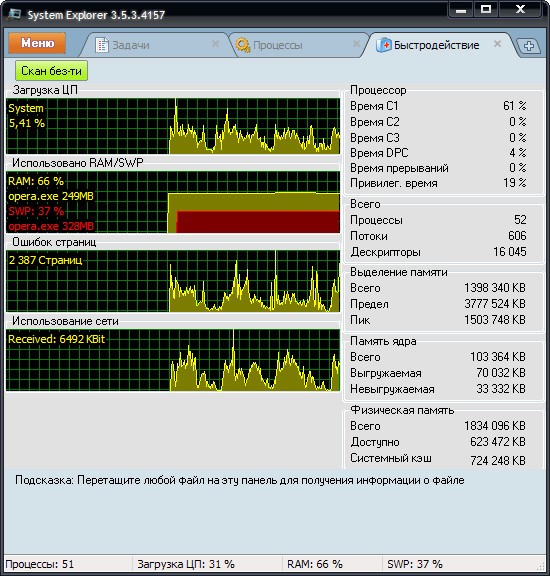Click Память ядра Всего 103 364 KB
550x576 pixels.
coord(498,357)
